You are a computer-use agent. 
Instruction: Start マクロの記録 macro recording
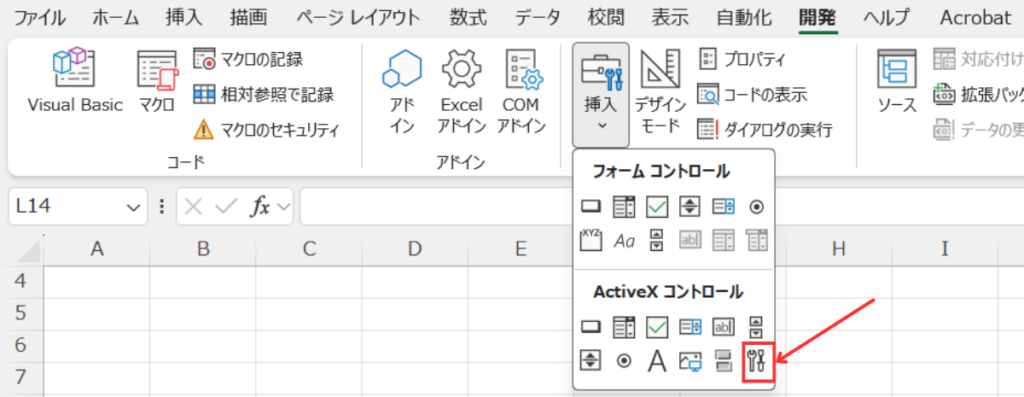pyautogui.click(x=249, y=59)
